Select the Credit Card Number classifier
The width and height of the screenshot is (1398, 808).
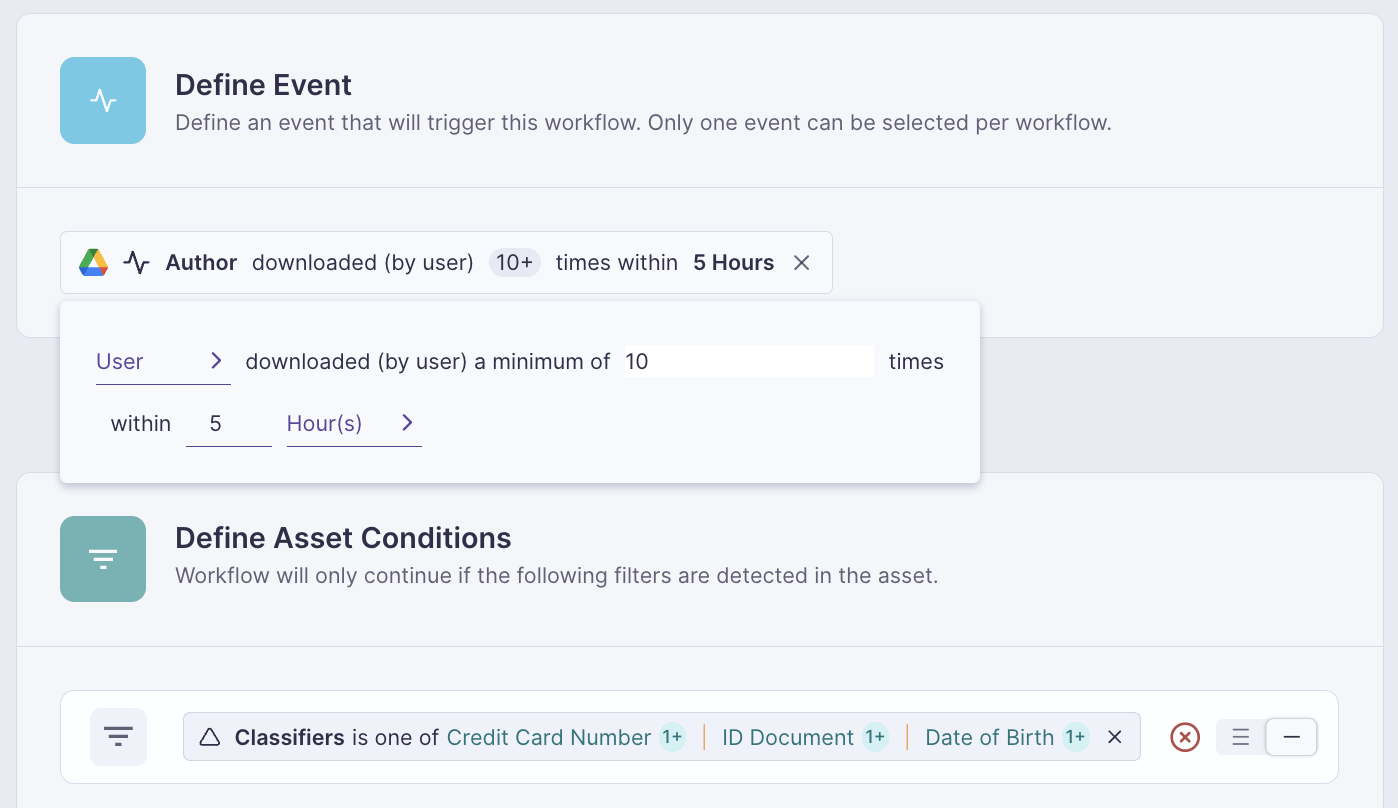point(549,738)
